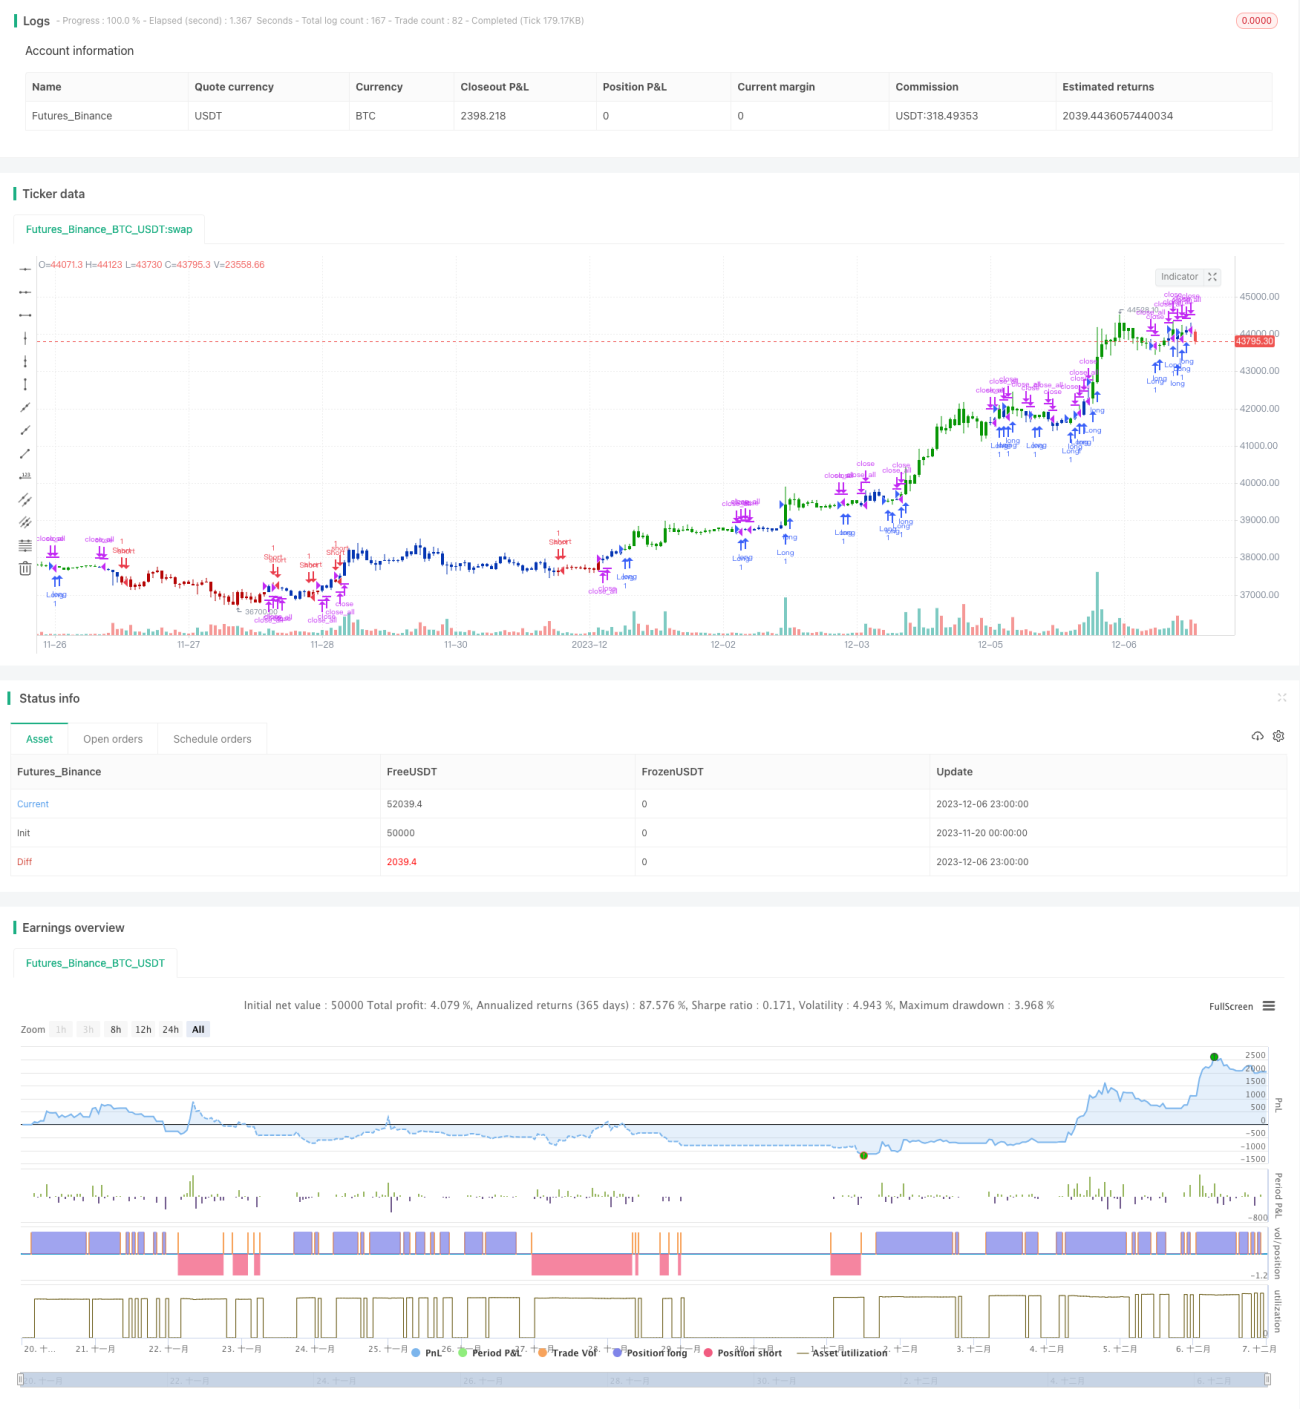Click the Current asset link
This screenshot has height=1409, width=1300.
[x=33, y=804]
